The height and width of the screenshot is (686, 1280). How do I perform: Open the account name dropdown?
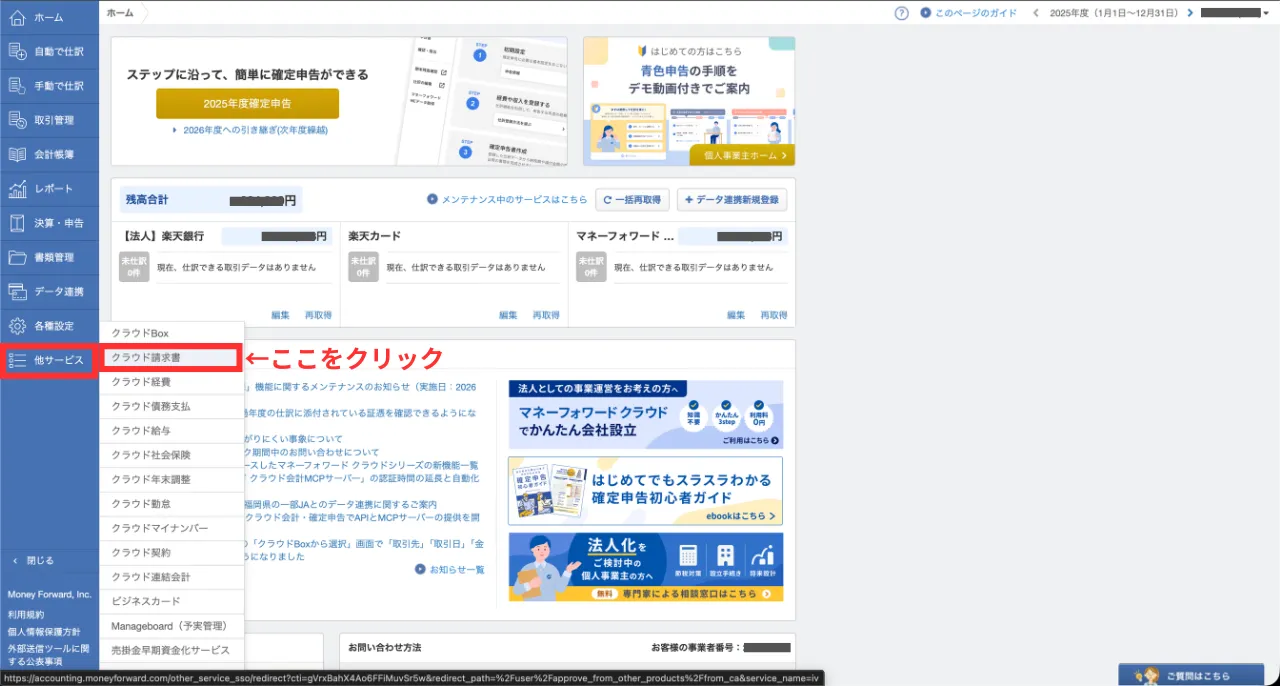(x=1236, y=13)
